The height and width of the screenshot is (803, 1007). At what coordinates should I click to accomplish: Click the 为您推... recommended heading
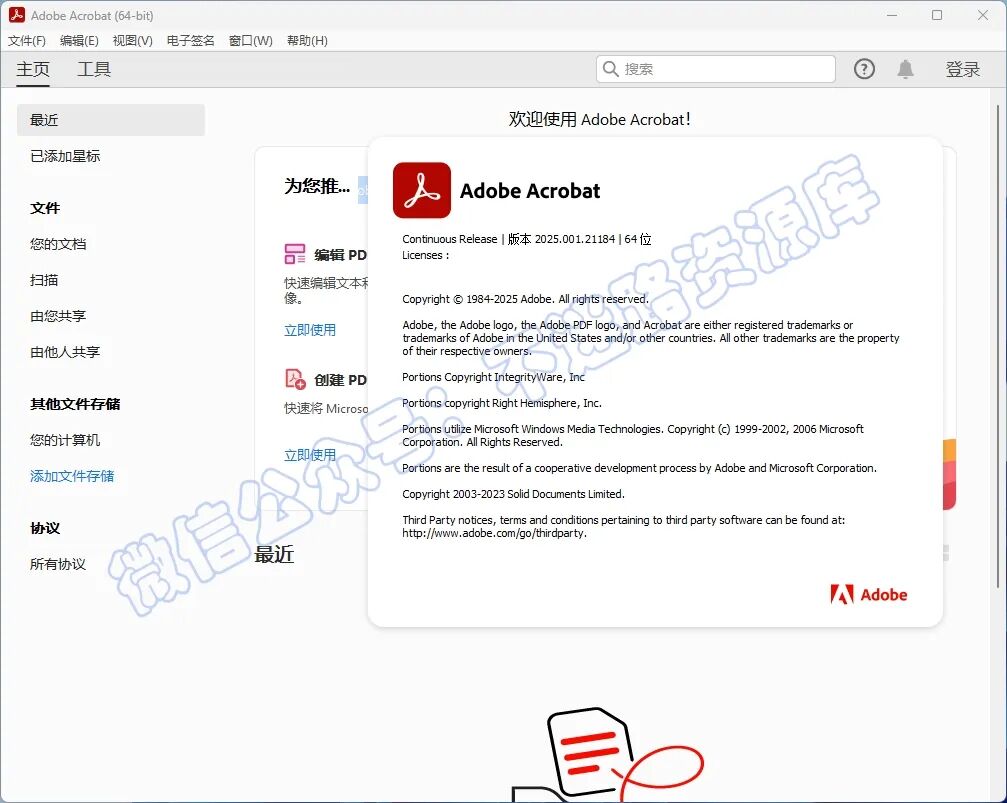point(317,186)
